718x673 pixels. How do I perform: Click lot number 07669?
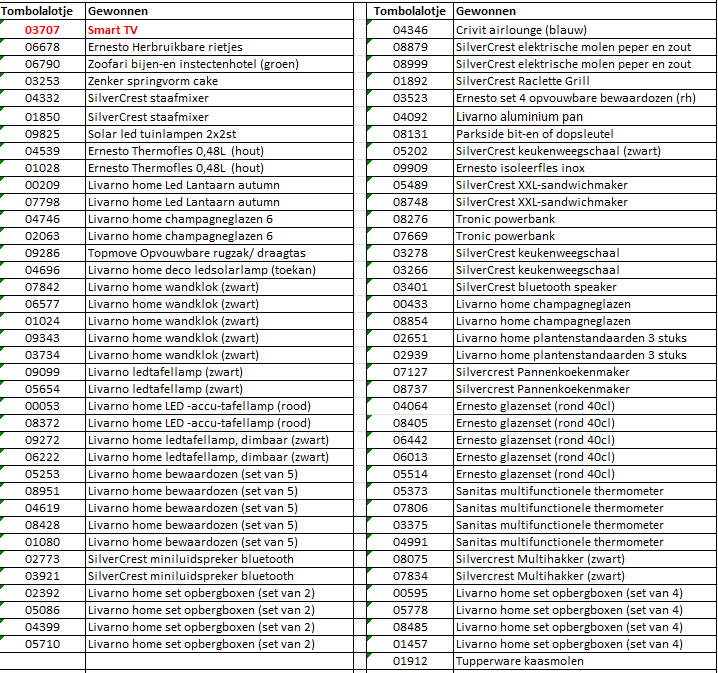pyautogui.click(x=410, y=236)
